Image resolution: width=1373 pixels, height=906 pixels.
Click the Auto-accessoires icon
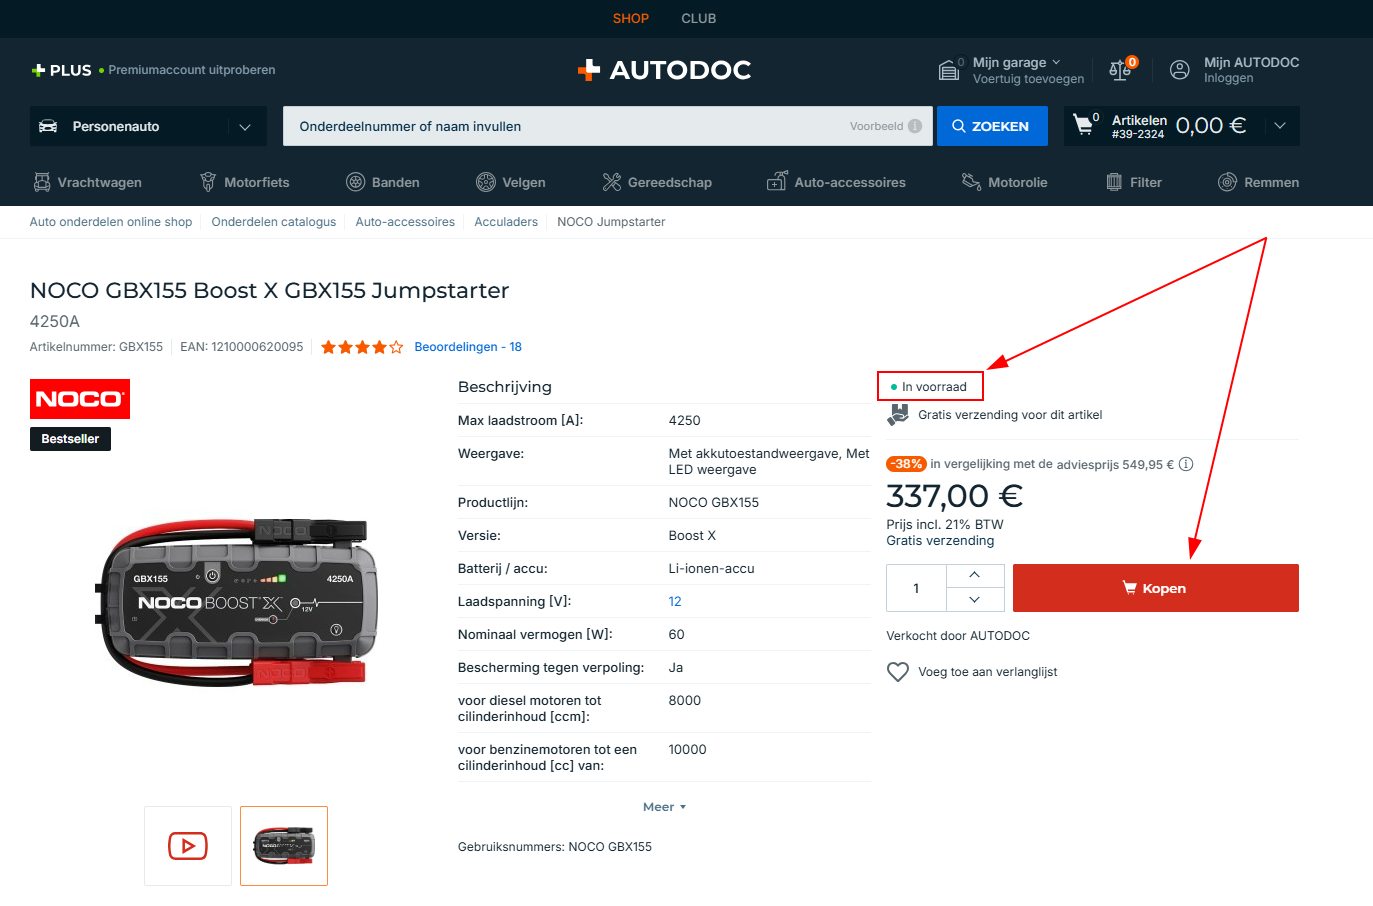777,181
